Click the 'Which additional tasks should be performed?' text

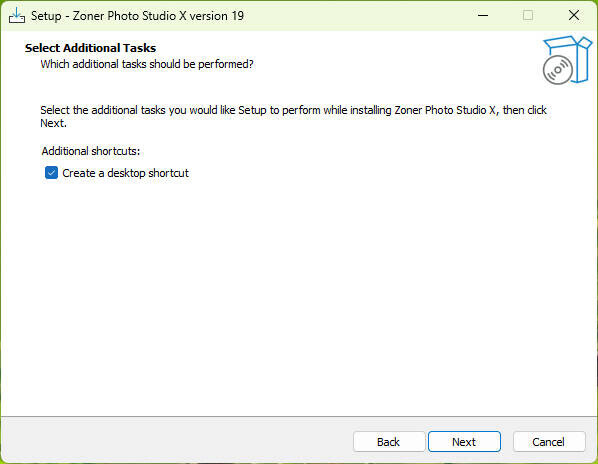click(147, 64)
